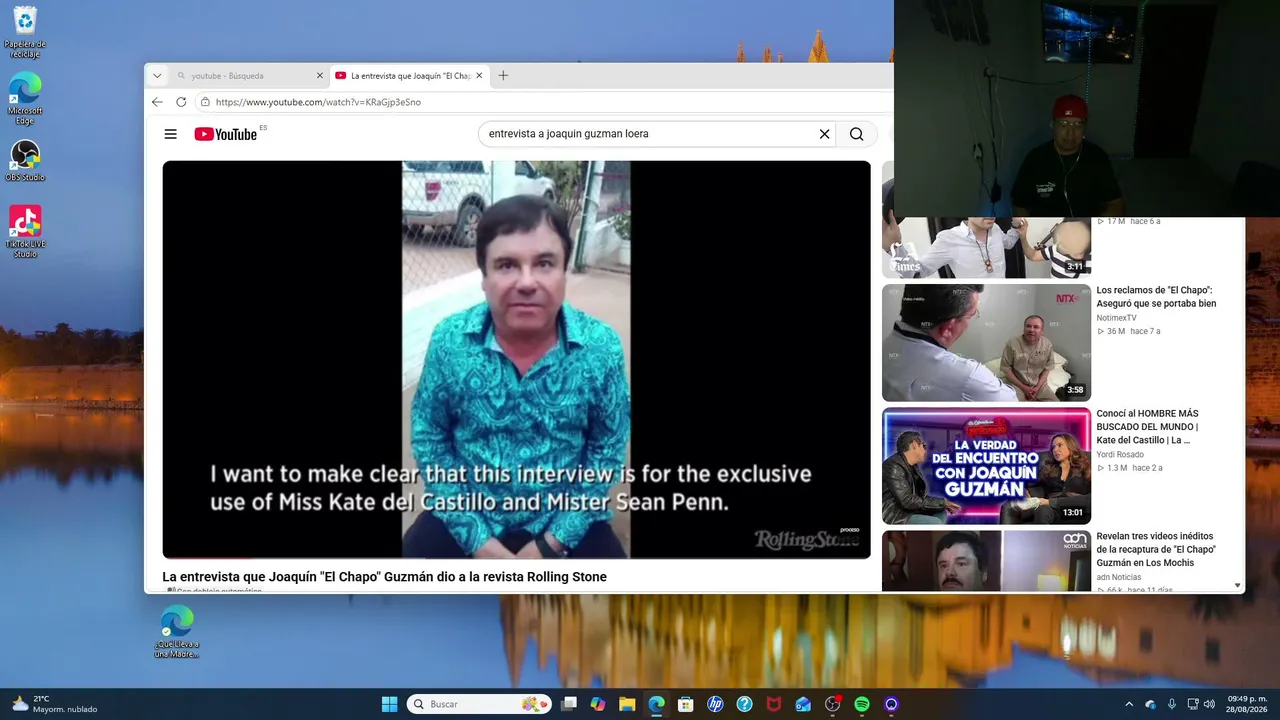Open the weather widget showing 21°C

coord(55,704)
